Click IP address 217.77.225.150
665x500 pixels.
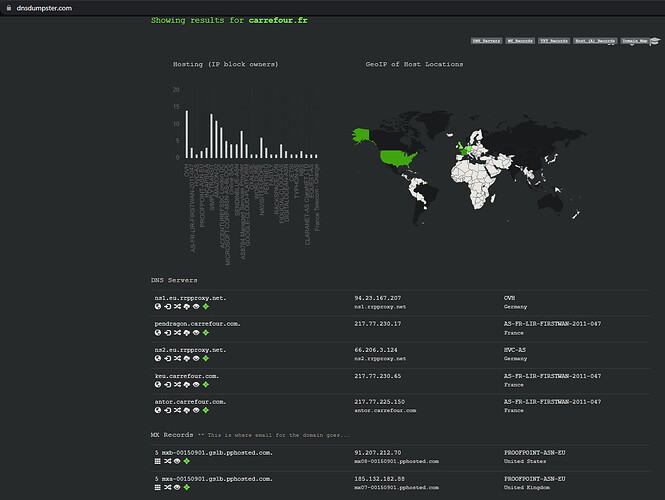point(380,402)
